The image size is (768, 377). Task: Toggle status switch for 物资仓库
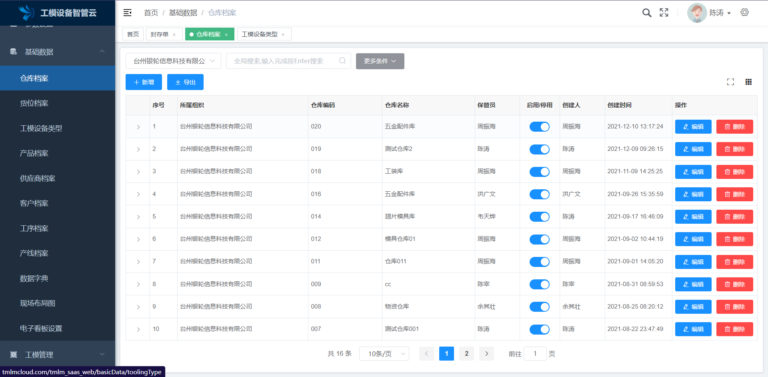point(539,306)
